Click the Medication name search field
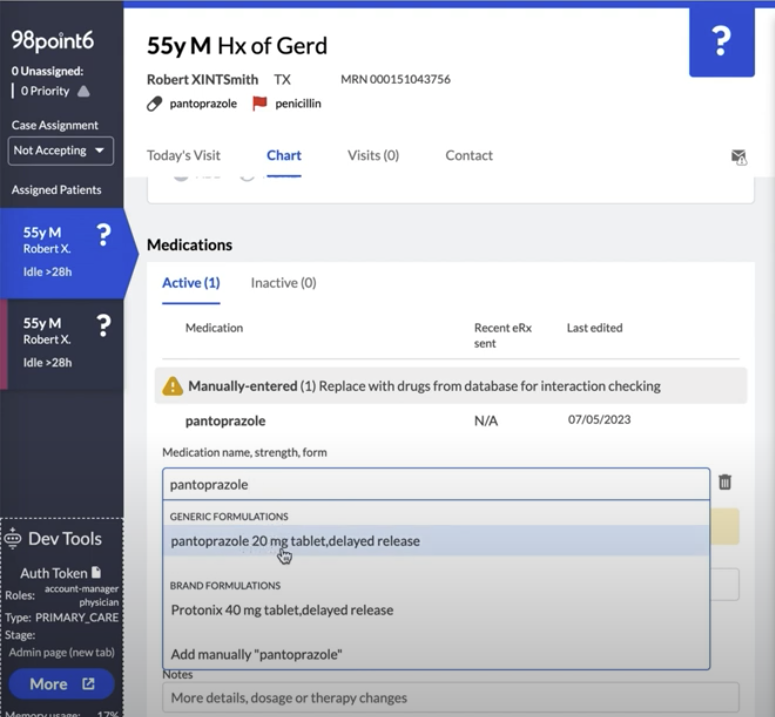Image resolution: width=775 pixels, height=717 pixels. (436, 484)
